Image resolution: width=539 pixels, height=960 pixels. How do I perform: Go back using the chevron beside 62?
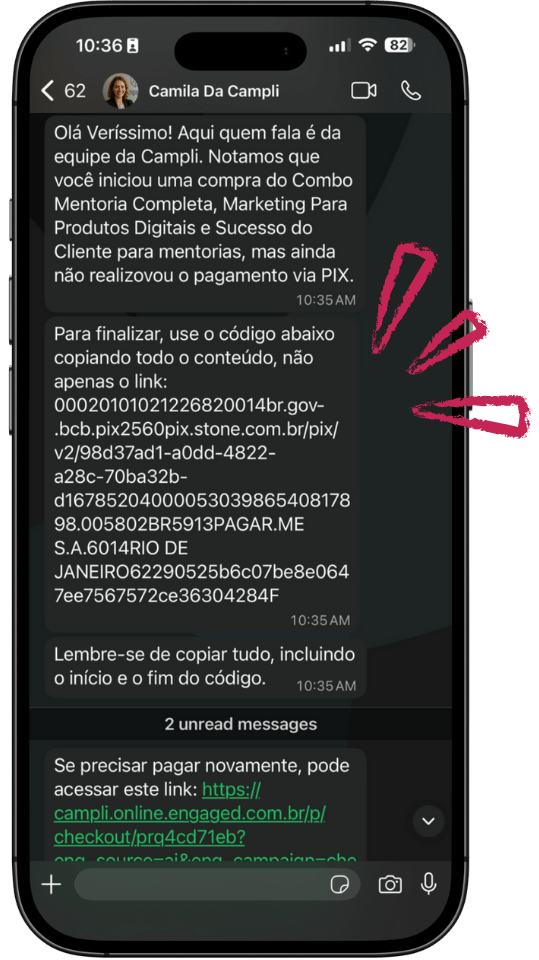47,91
